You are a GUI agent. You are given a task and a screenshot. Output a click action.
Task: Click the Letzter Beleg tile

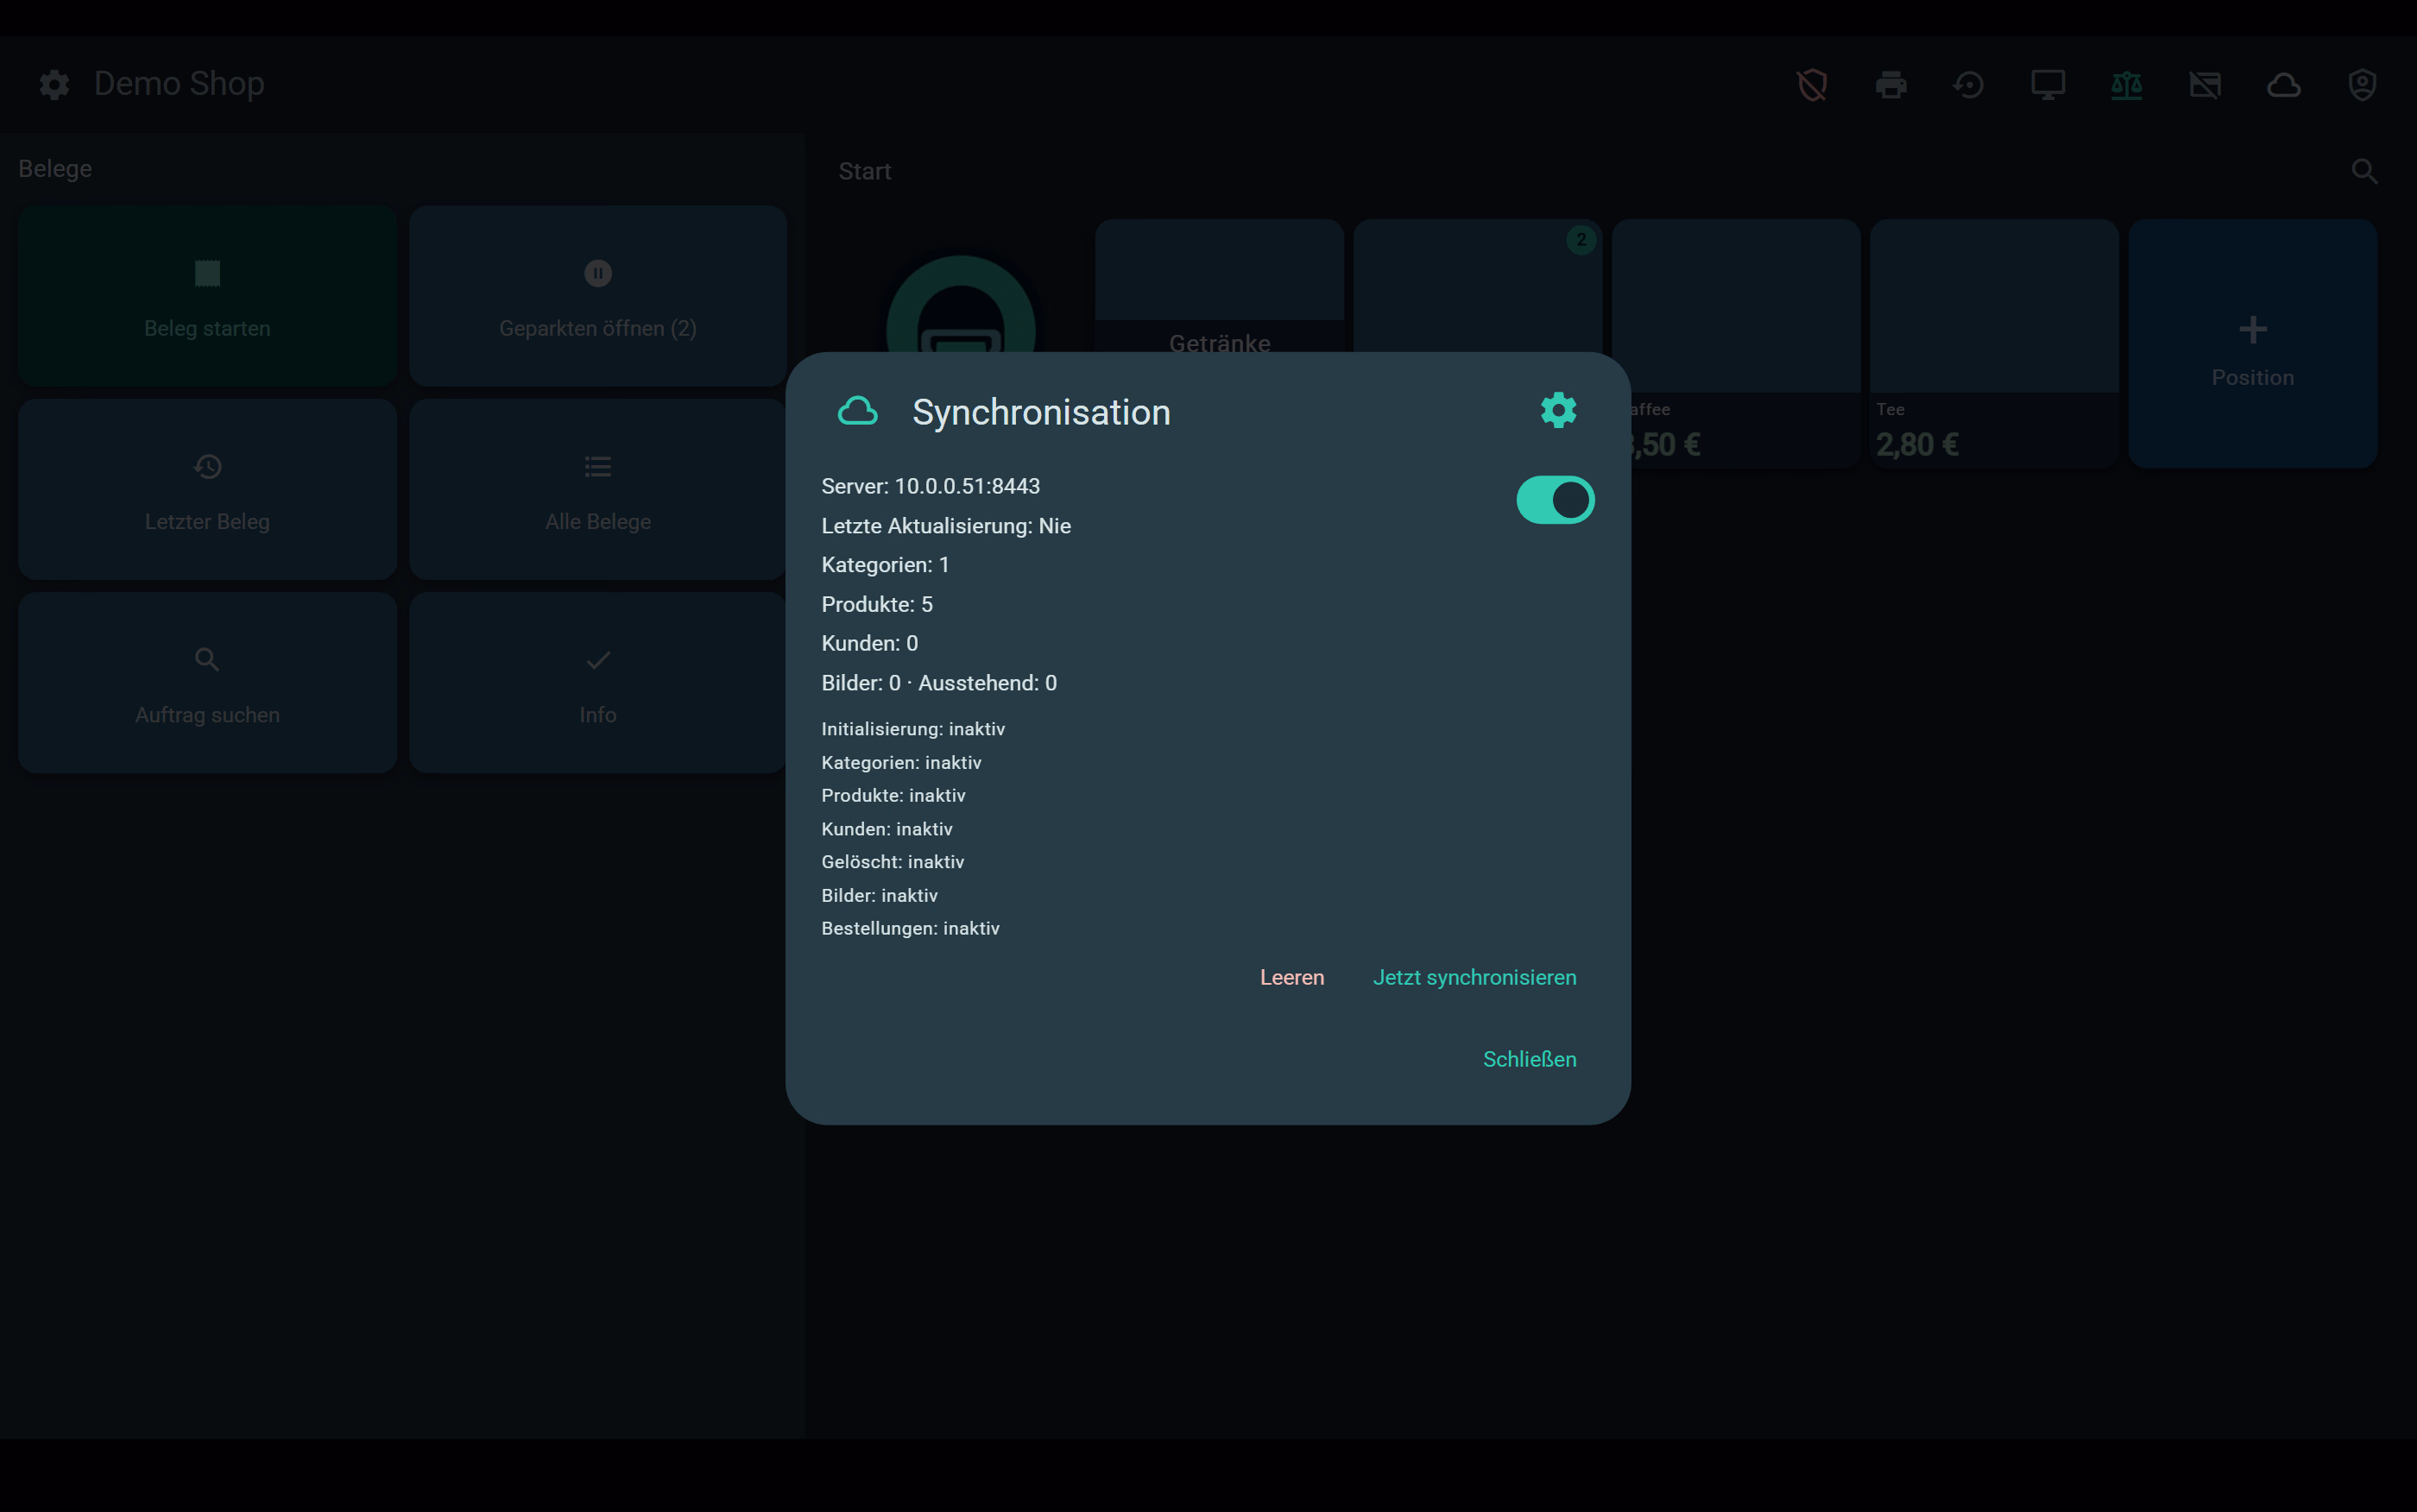pyautogui.click(x=207, y=489)
